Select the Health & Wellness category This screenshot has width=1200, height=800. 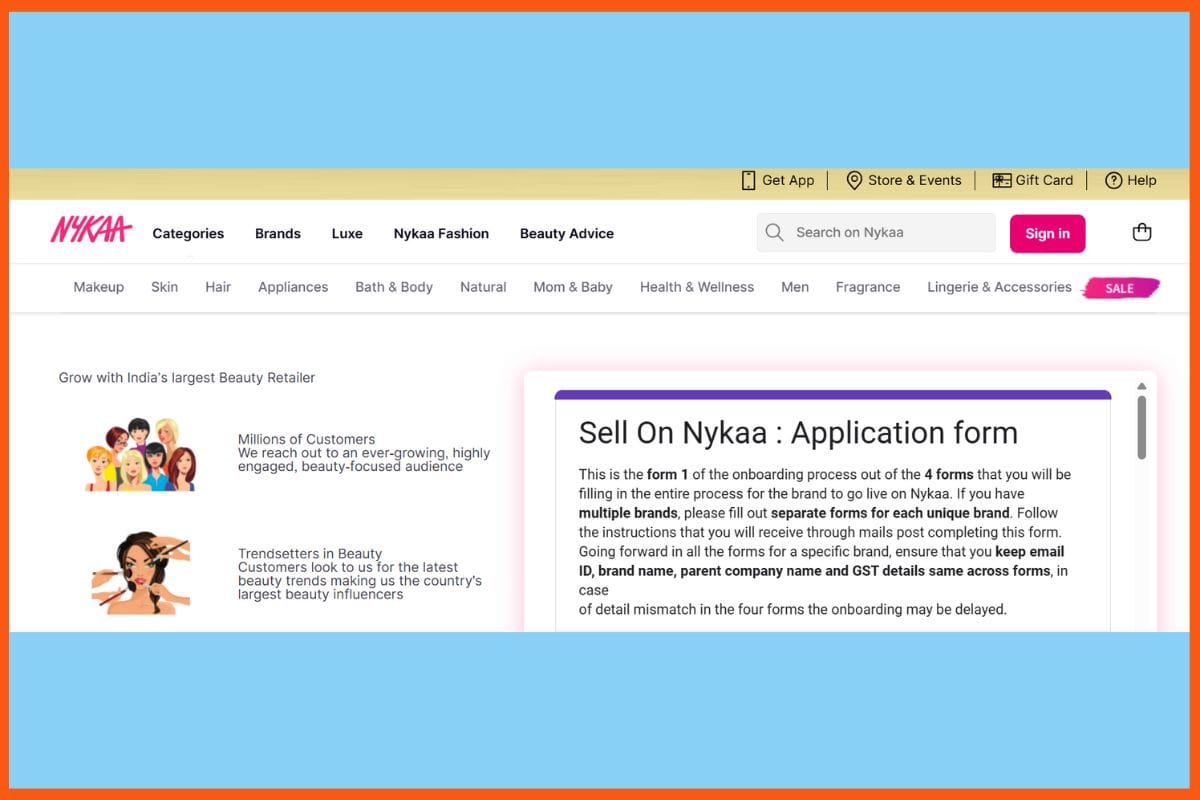pyautogui.click(x=697, y=287)
